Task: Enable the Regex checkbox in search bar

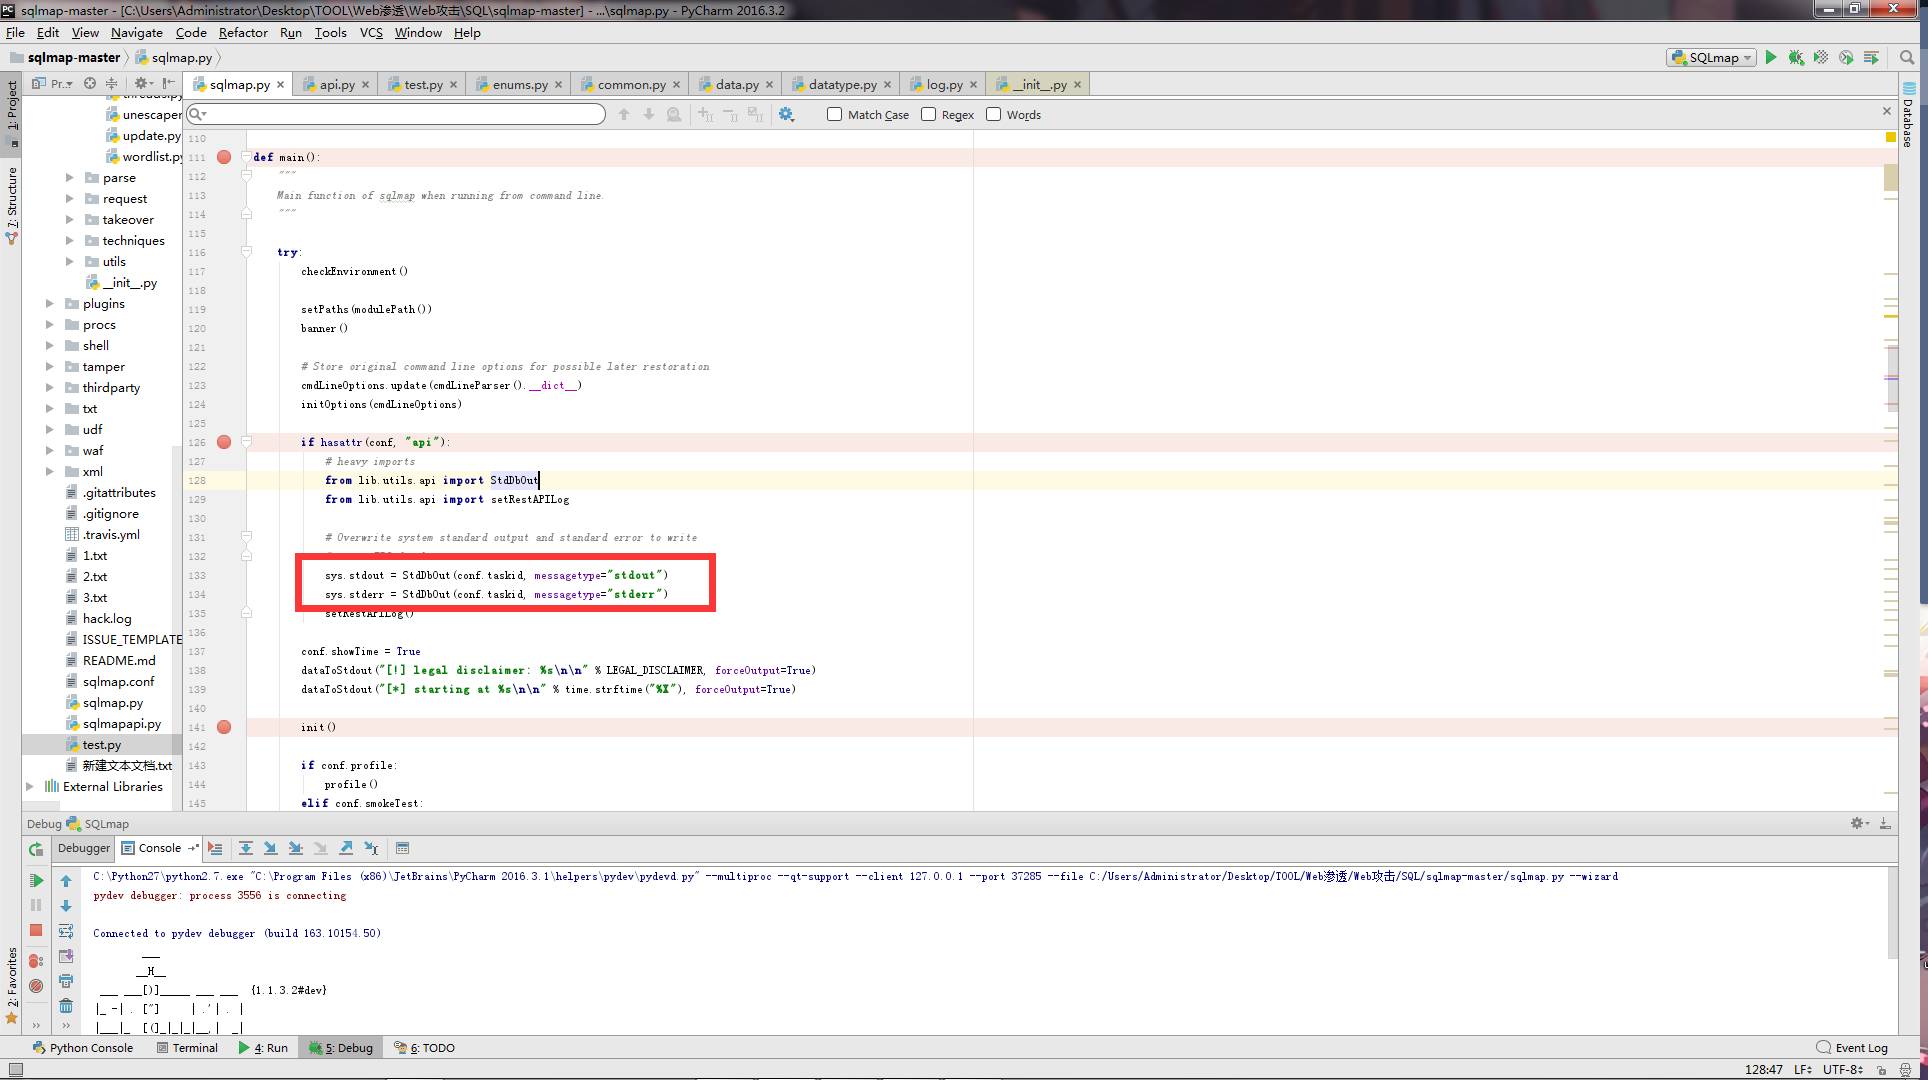Action: (930, 114)
